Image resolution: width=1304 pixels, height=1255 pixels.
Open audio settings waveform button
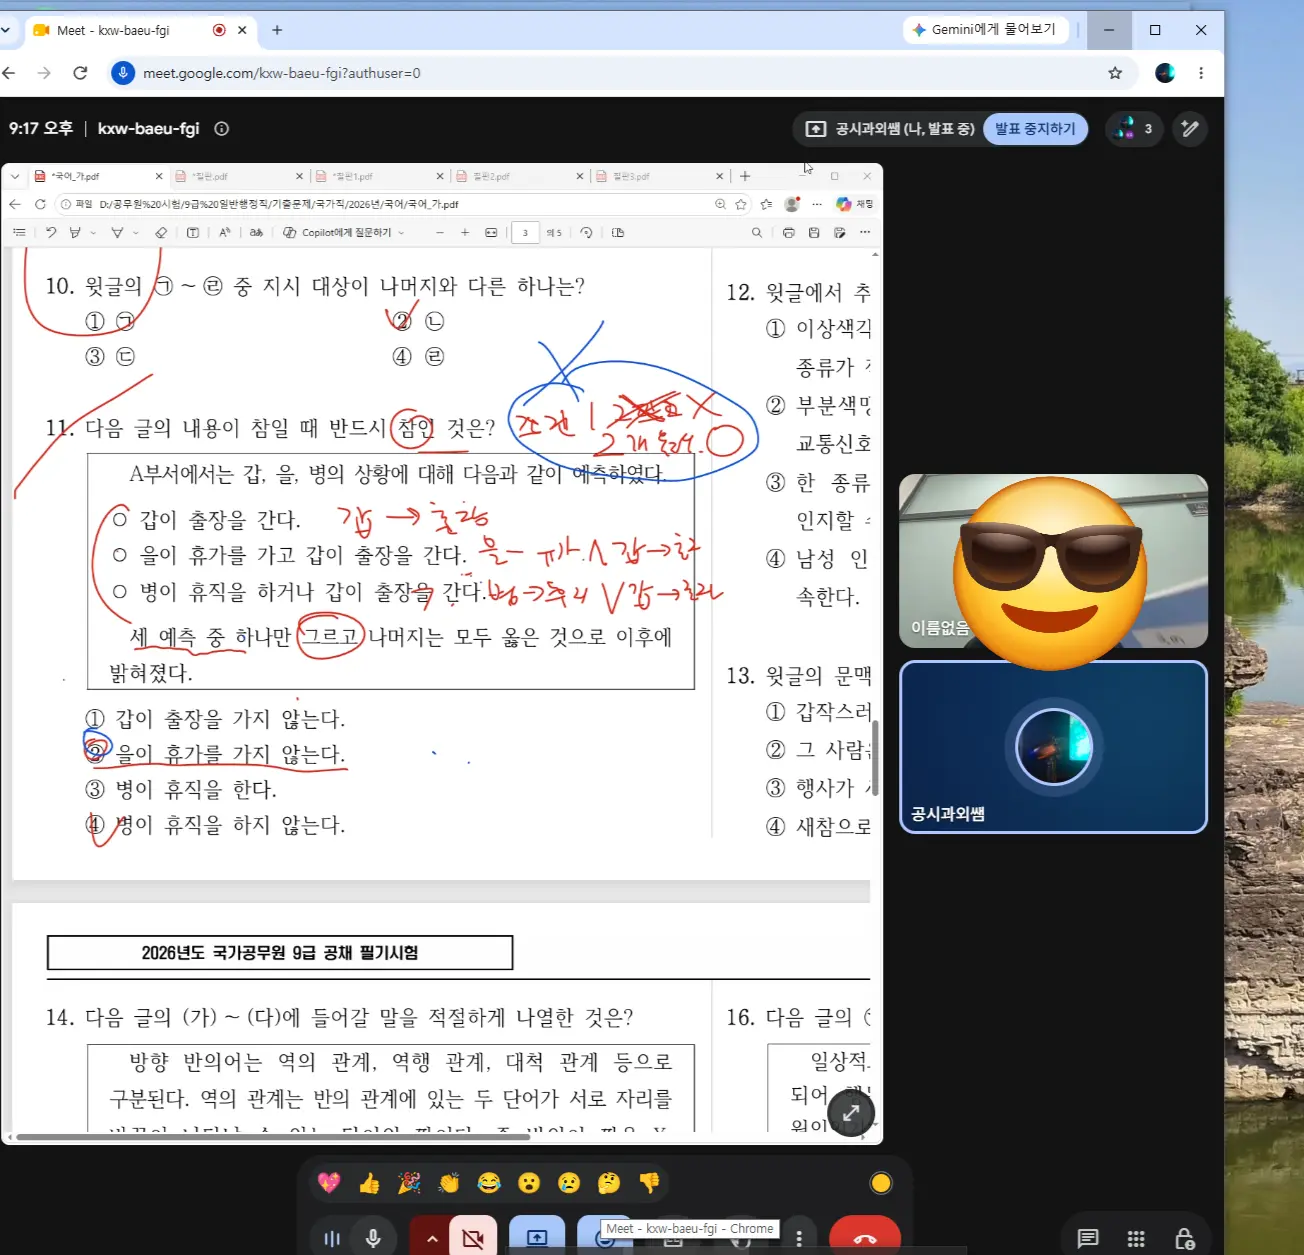[332, 1238]
